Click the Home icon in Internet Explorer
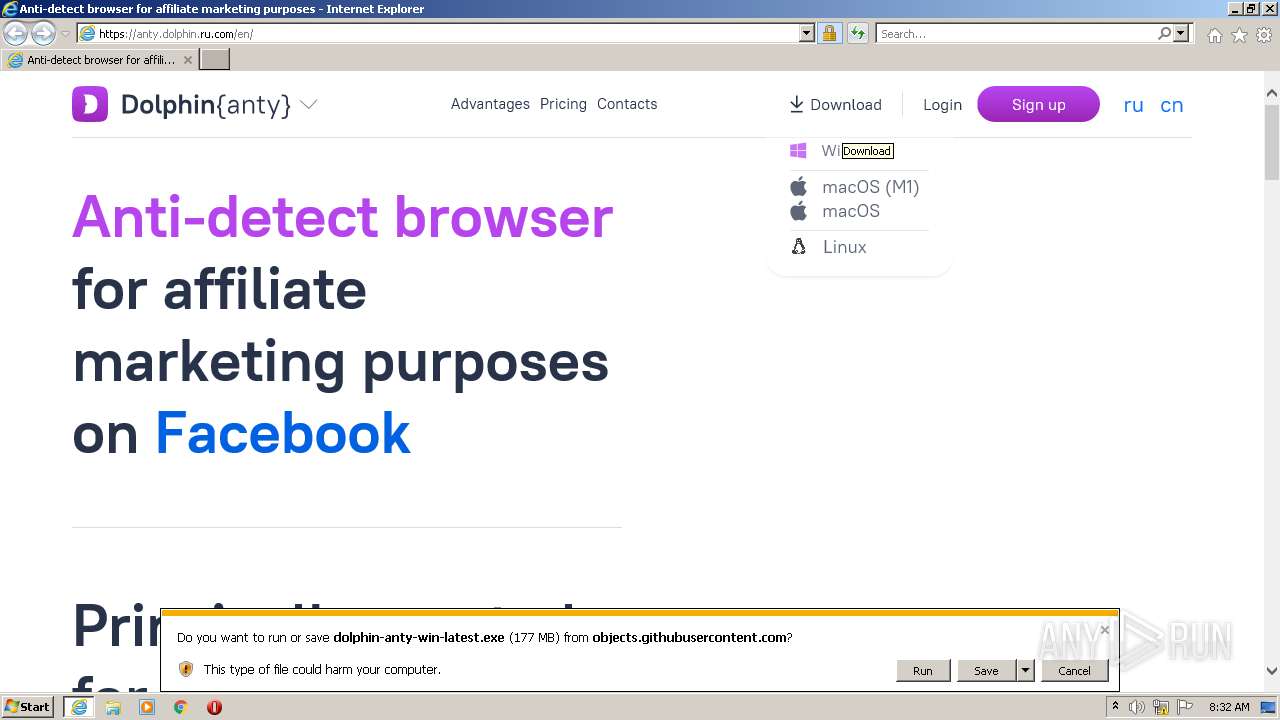The width and height of the screenshot is (1280, 720). pos(1214,35)
